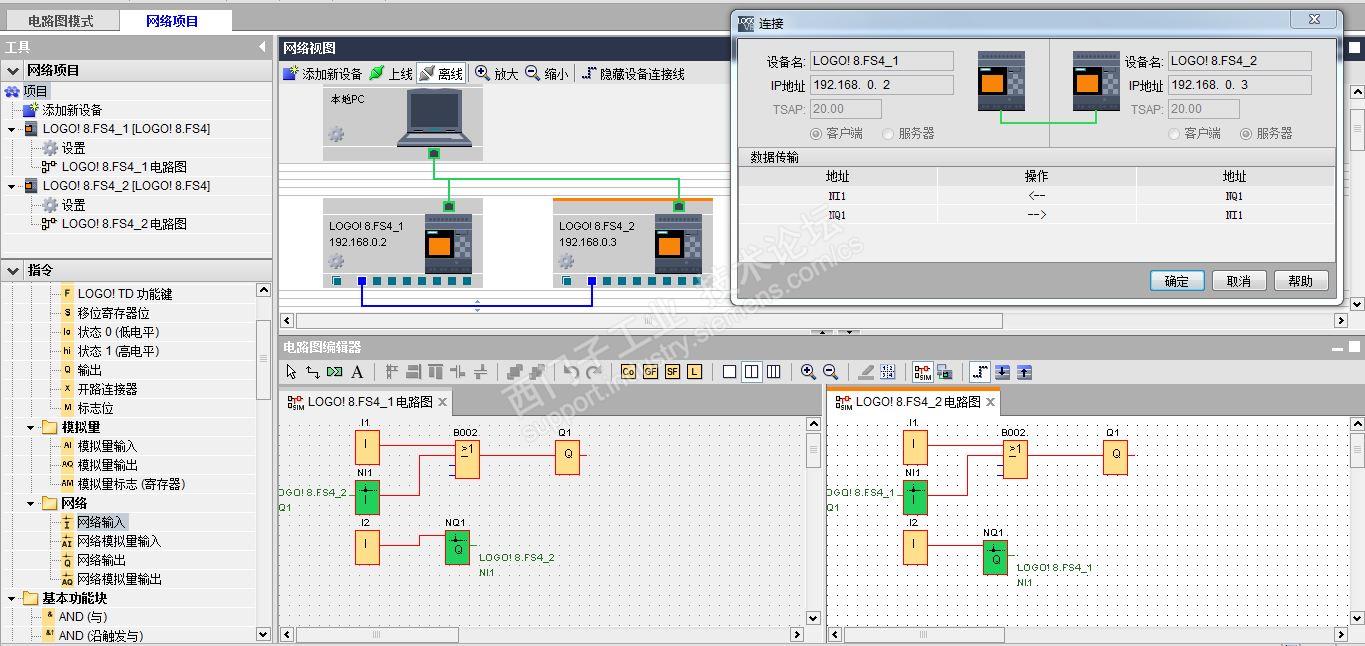Switch to single window layout
The image size is (1365, 646).
click(729, 372)
